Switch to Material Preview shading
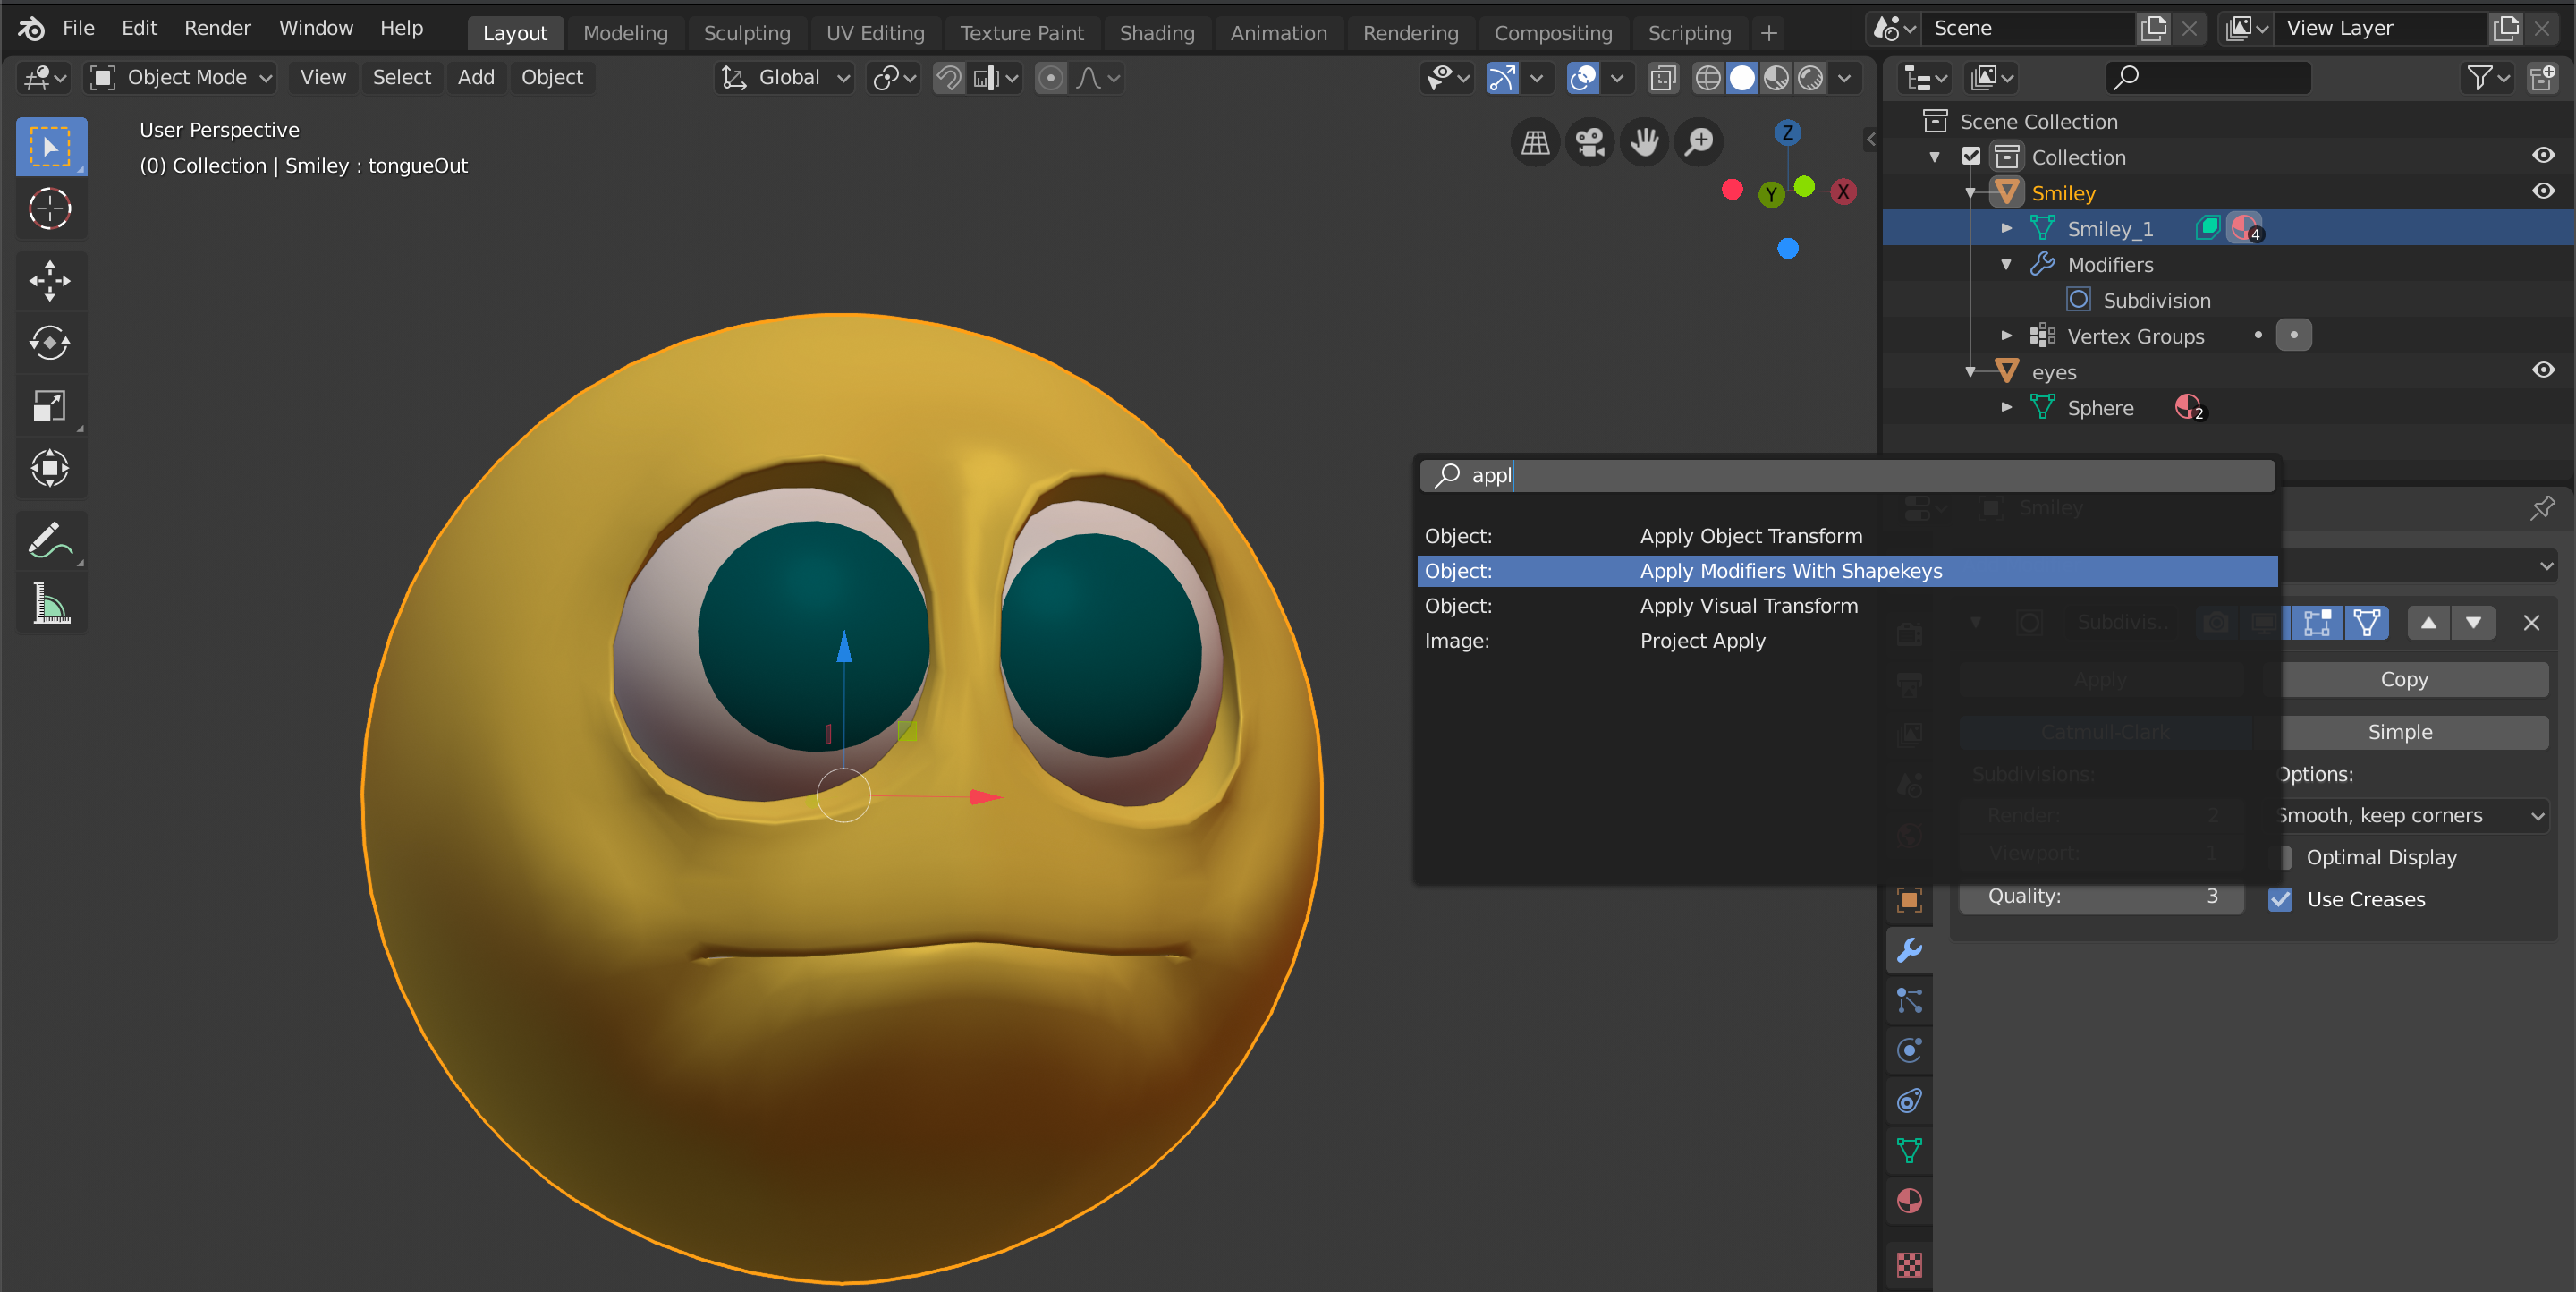Viewport: 2576px width, 1292px height. 1776,78
